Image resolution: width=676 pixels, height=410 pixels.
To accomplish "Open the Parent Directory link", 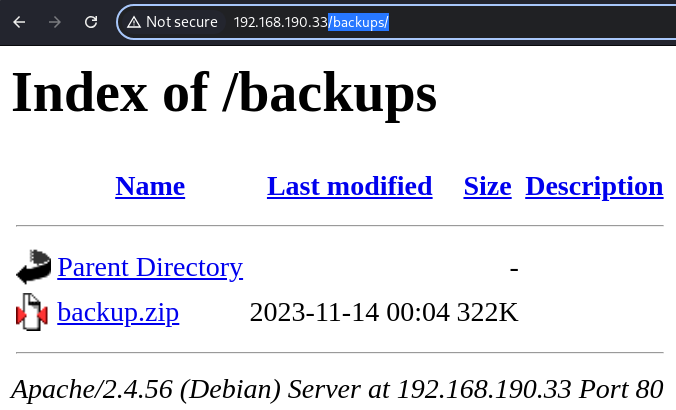I will 150,267.
